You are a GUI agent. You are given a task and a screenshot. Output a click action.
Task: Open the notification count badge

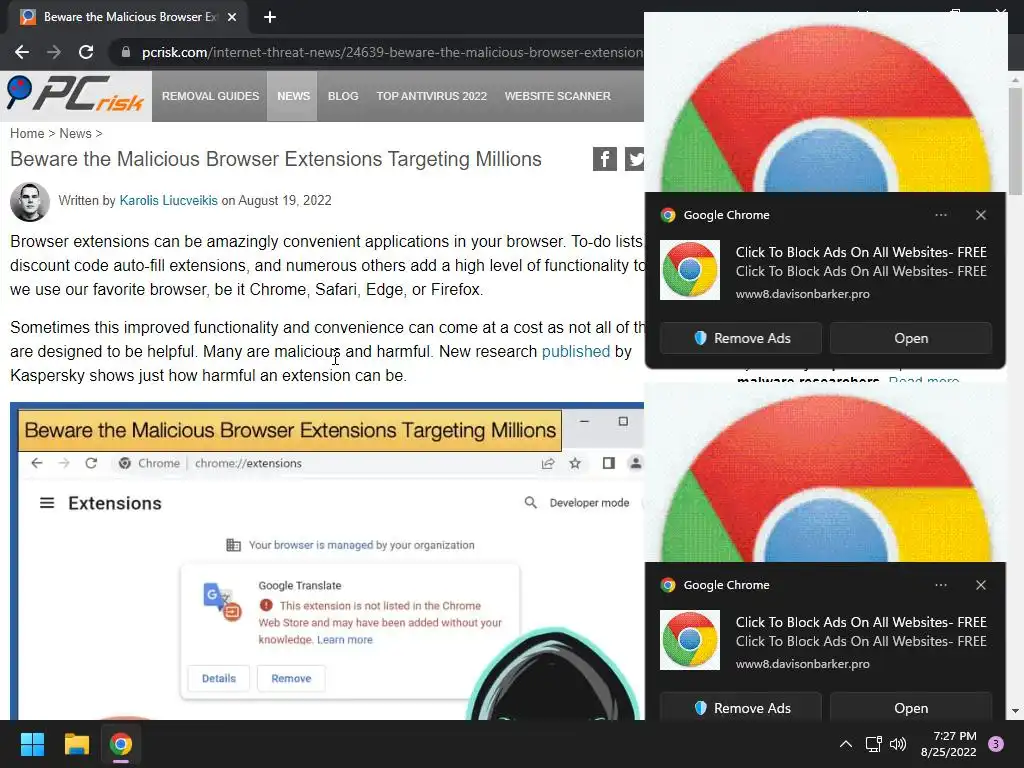996,744
